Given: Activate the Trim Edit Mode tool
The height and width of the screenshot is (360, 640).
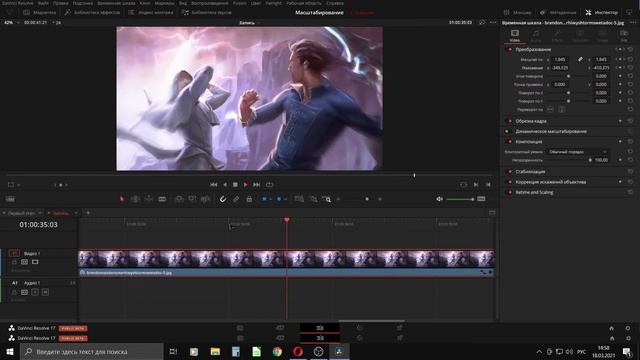Looking at the screenshot, I should [135, 199].
